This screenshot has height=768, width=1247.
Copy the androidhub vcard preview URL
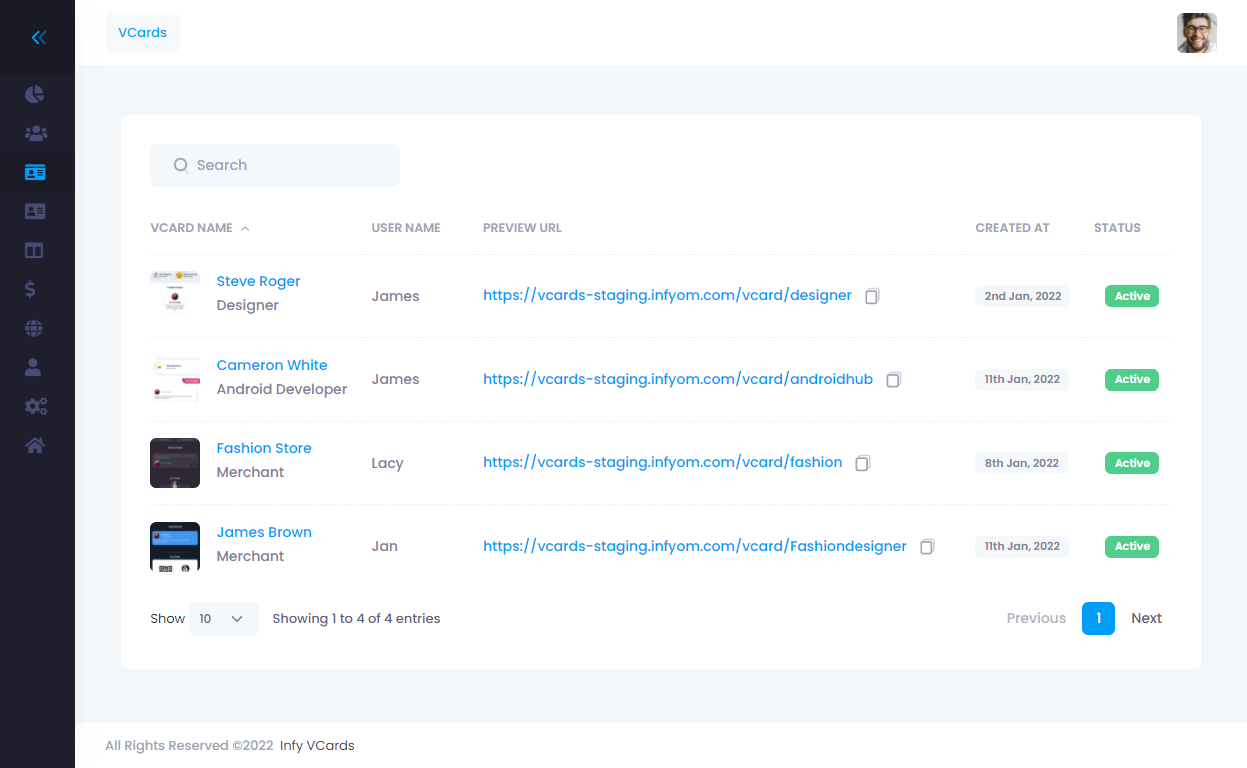coord(893,380)
